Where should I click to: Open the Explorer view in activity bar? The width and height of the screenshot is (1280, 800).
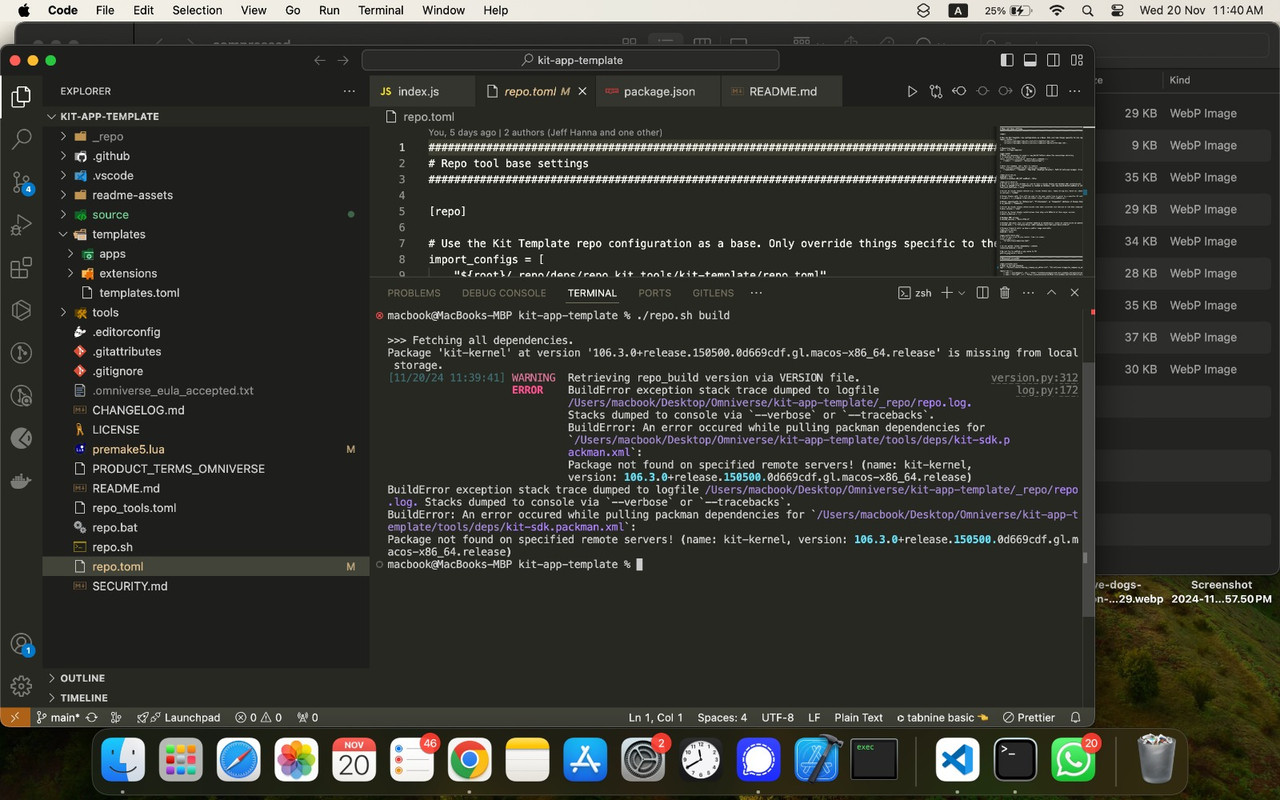coord(21,97)
